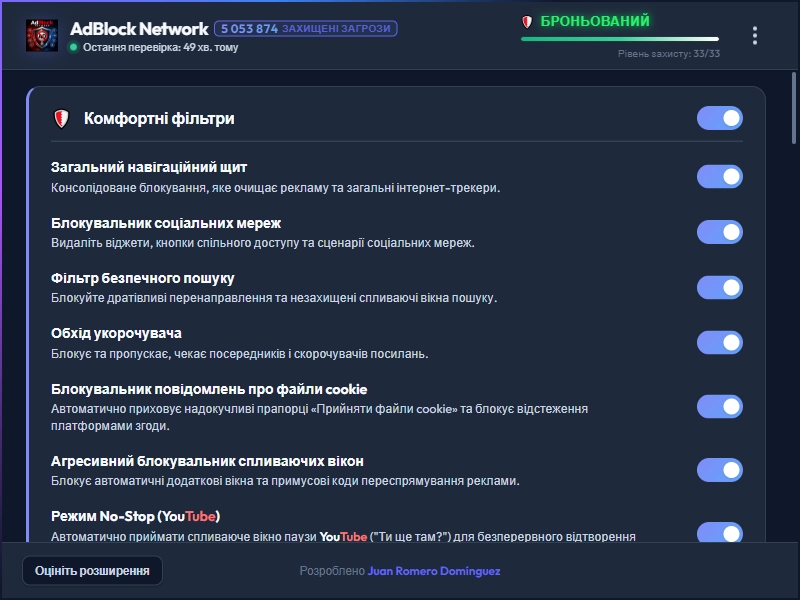This screenshot has width=800, height=600.
Task: Click the Розроблено label in footer
Action: tap(332, 571)
